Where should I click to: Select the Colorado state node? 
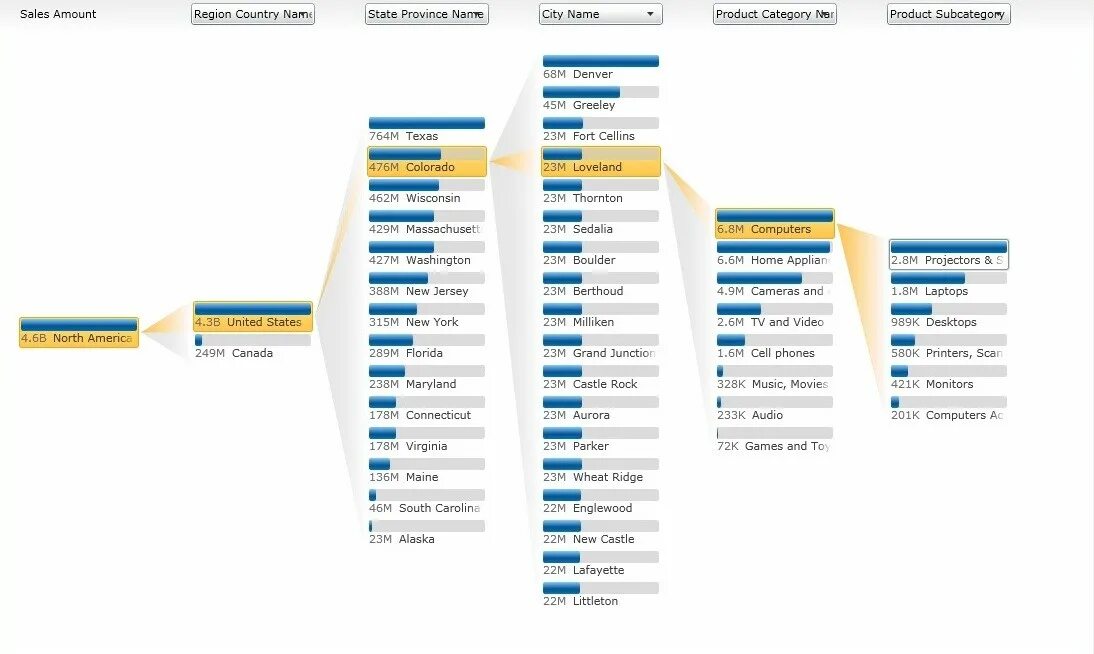[427, 161]
